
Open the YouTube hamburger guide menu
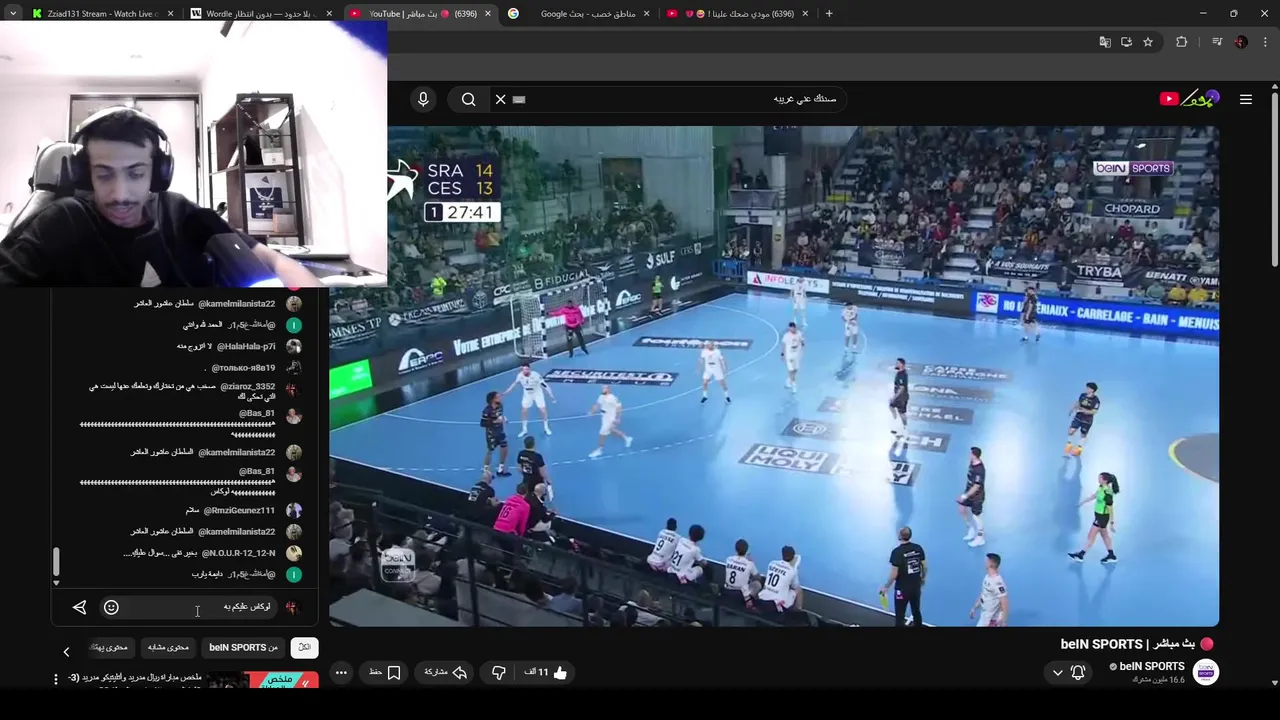[1246, 99]
